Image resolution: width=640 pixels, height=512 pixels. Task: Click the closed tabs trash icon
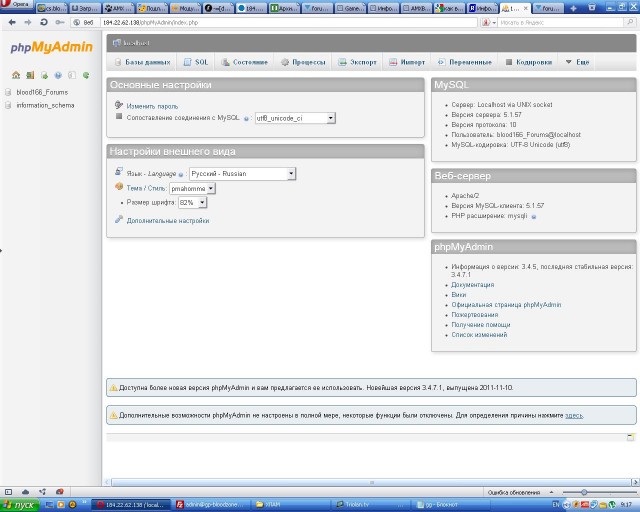click(592, 7)
